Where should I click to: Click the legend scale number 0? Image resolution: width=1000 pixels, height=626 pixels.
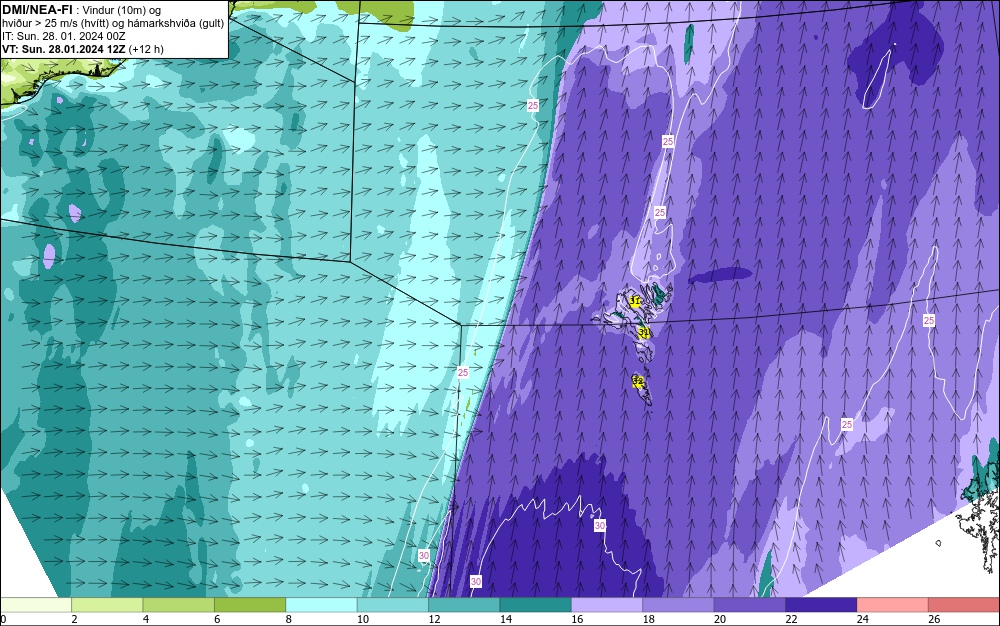pos(3,619)
